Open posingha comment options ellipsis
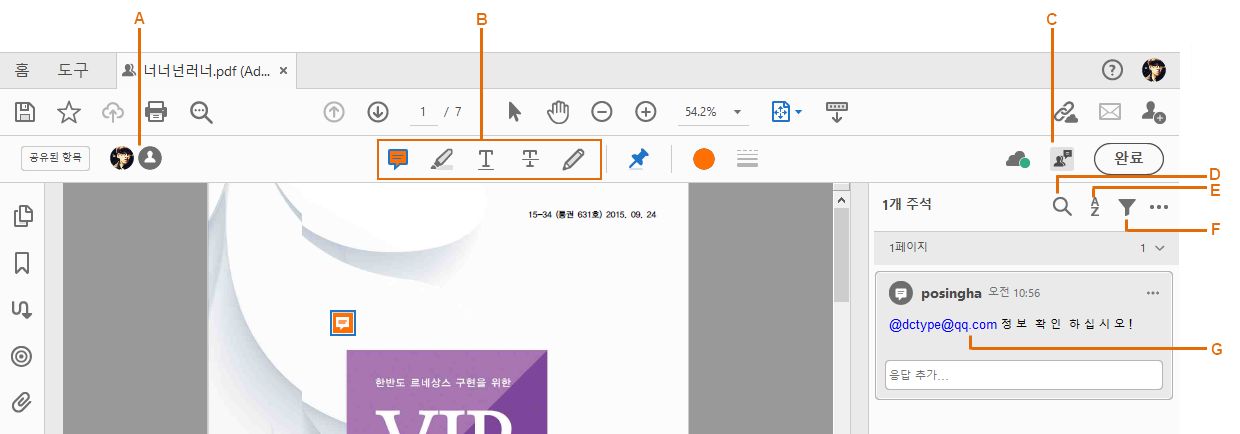 (x=1153, y=293)
